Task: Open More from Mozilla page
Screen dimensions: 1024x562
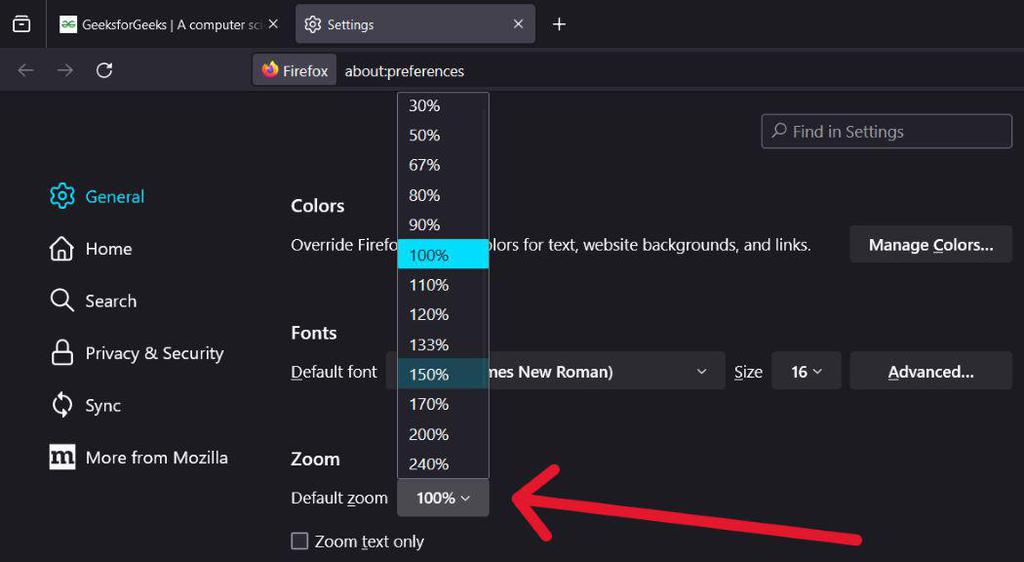Action: tap(156, 457)
